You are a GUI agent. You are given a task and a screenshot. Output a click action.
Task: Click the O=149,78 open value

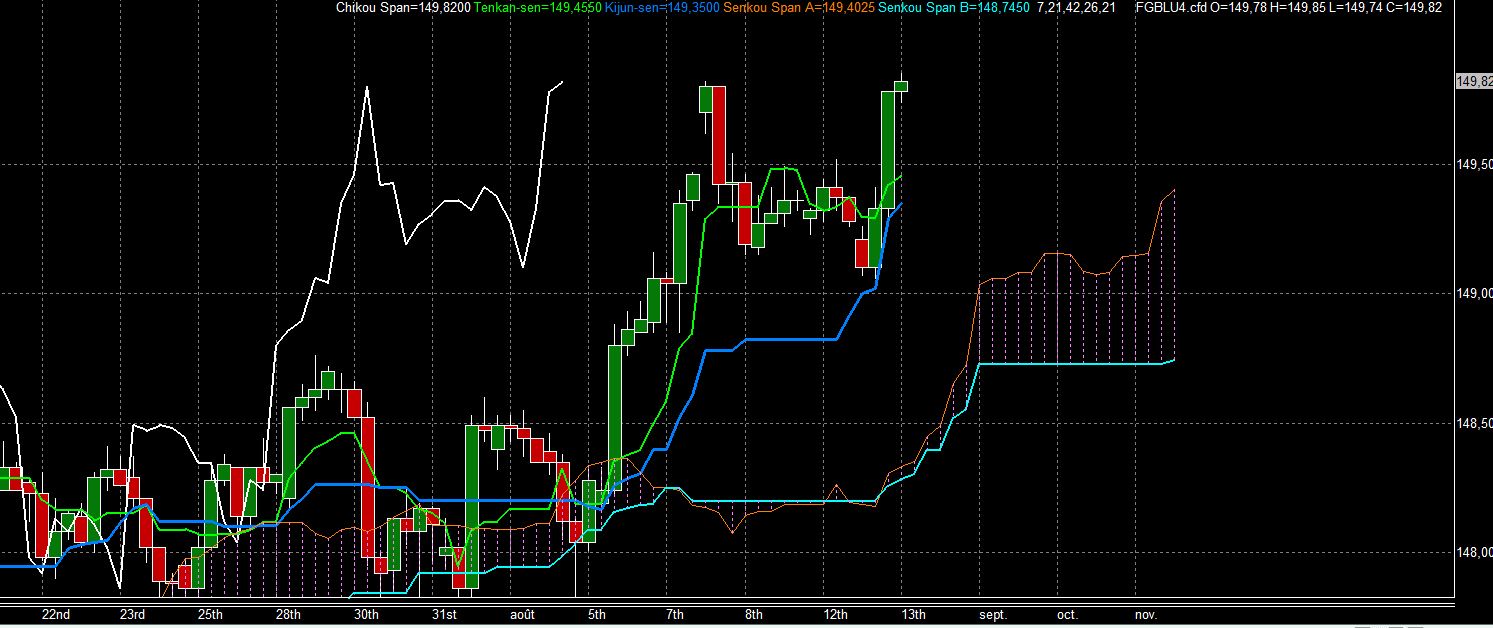(1237, 8)
